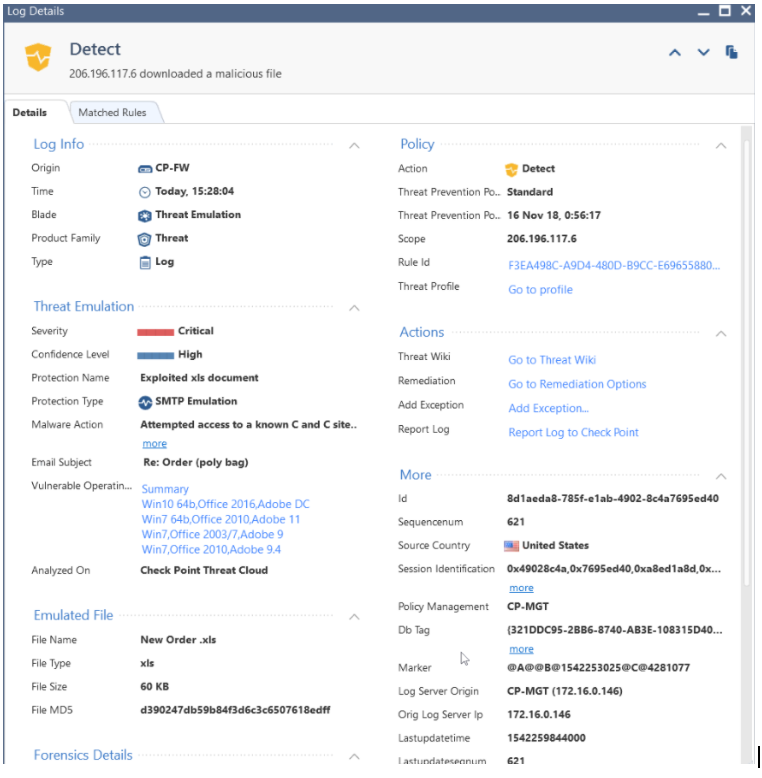Show more under Malware Action
Viewport: 762px width, 778px height.
(x=154, y=444)
